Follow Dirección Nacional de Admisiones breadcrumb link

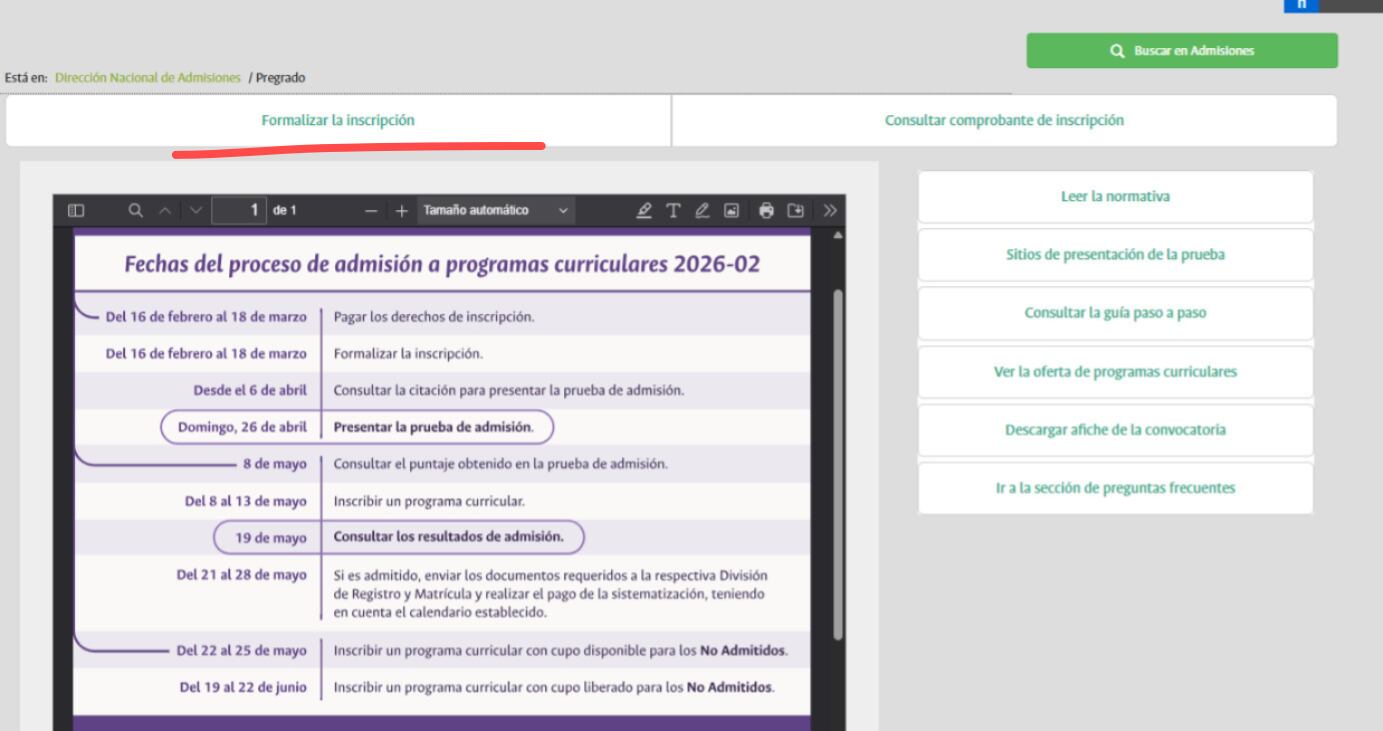(148, 78)
